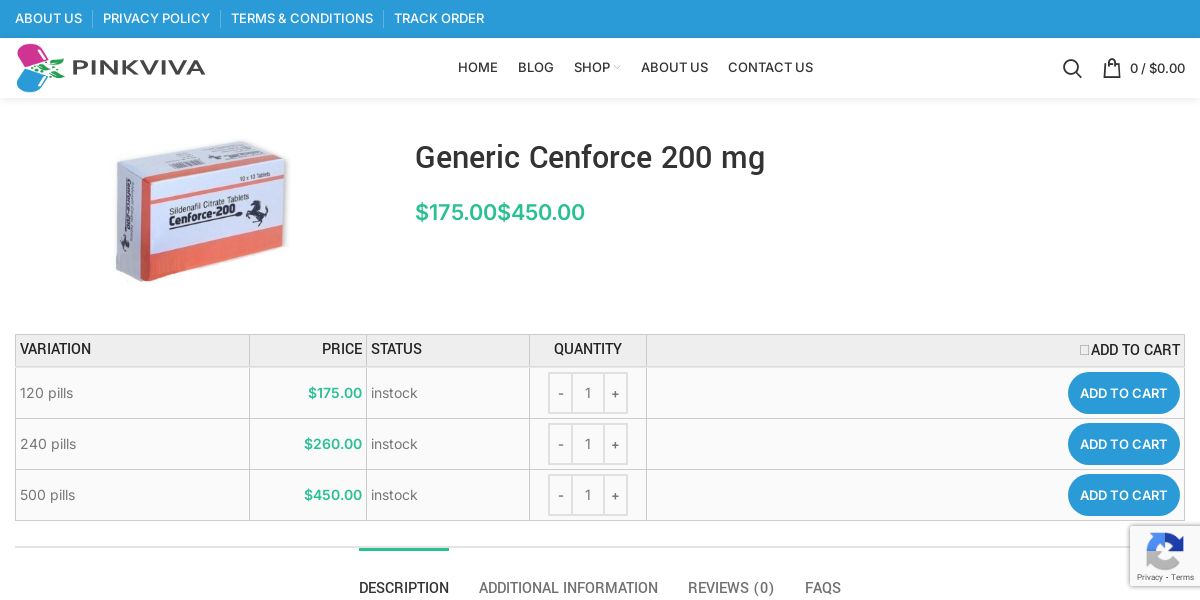1200x600 pixels.
Task: Expand the Shop dropdown menu
Action: pos(597,68)
